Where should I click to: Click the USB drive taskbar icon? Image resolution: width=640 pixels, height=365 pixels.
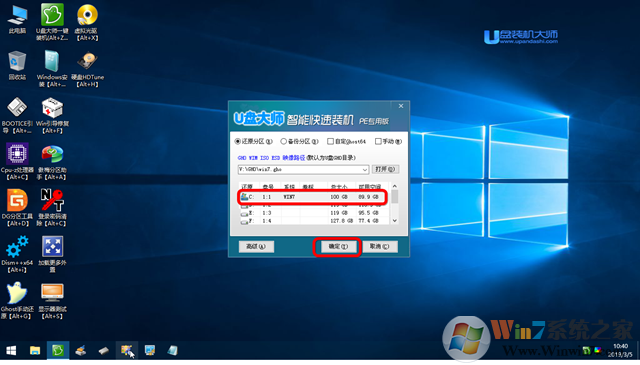(104, 351)
